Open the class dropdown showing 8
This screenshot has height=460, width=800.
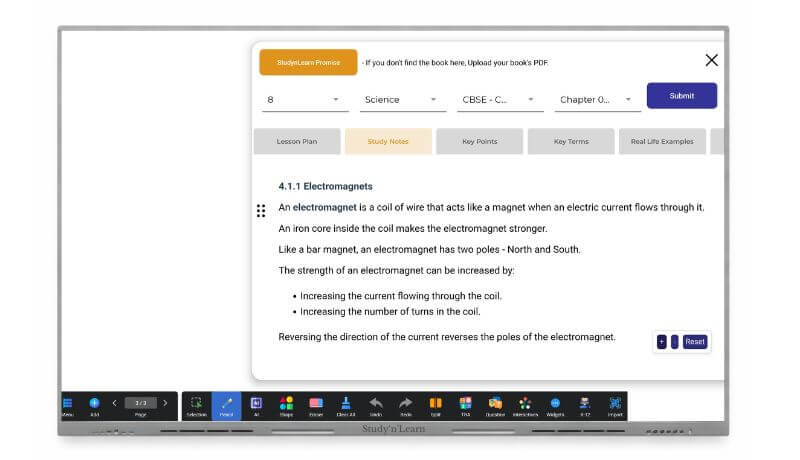pyautogui.click(x=305, y=99)
